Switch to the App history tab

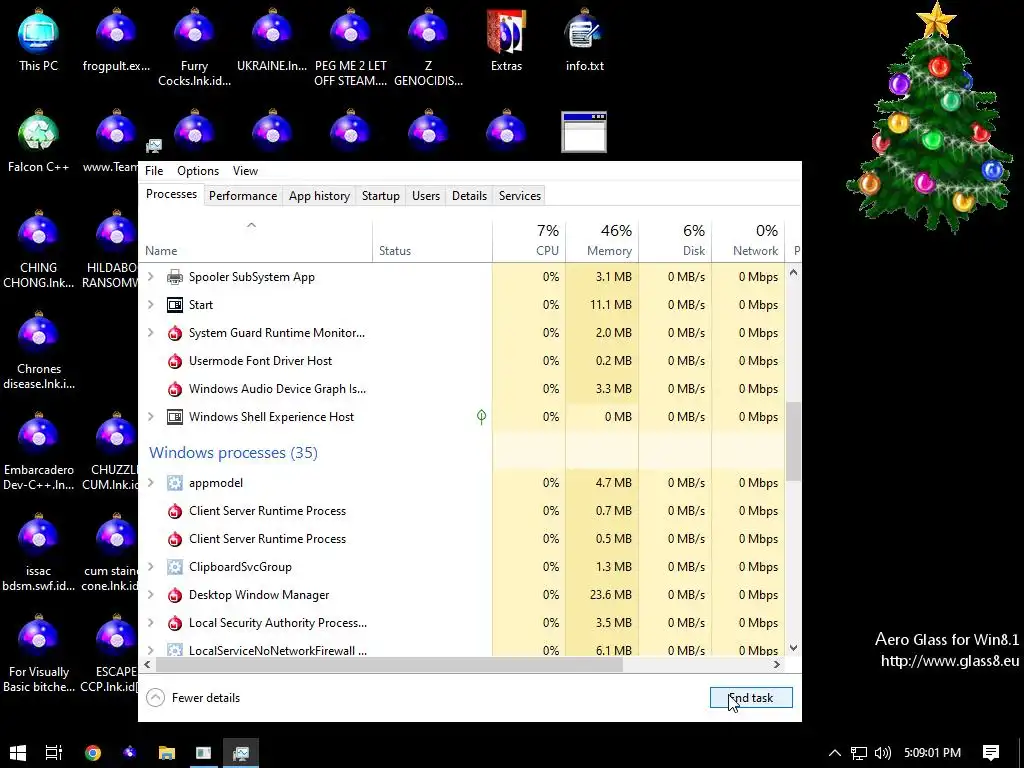pyautogui.click(x=319, y=196)
